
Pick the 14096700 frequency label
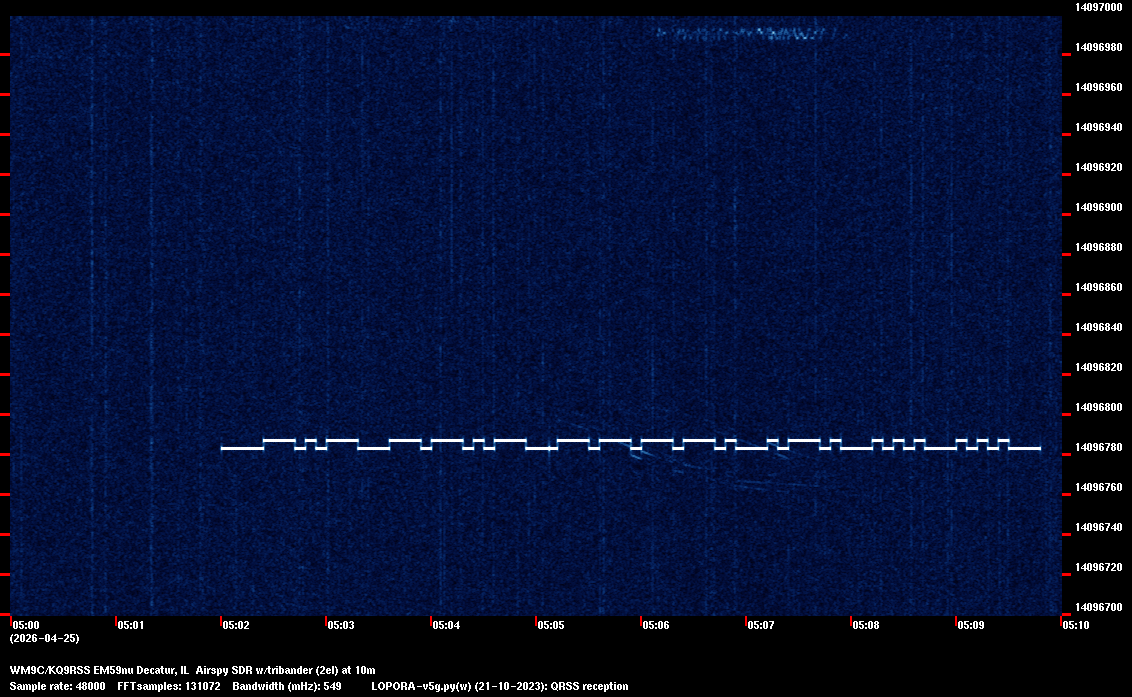coord(1097,607)
